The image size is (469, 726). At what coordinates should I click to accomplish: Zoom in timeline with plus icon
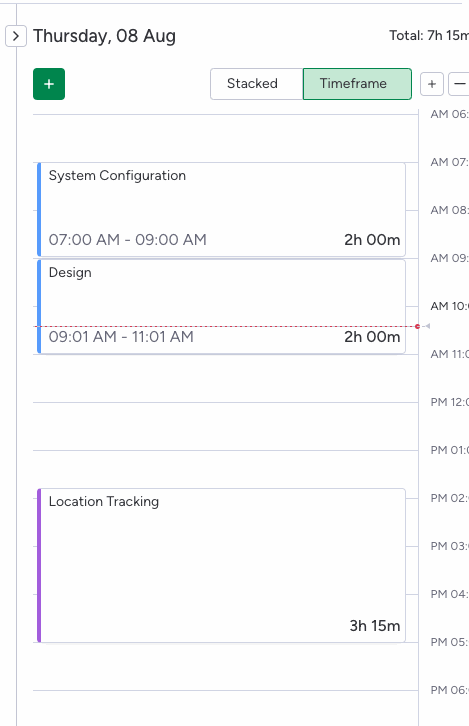431,84
